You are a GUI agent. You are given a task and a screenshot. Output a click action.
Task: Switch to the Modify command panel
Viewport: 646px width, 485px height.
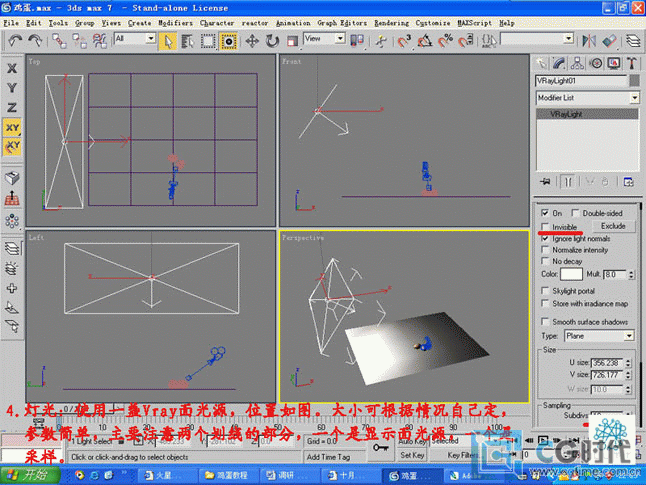pyautogui.click(x=559, y=63)
